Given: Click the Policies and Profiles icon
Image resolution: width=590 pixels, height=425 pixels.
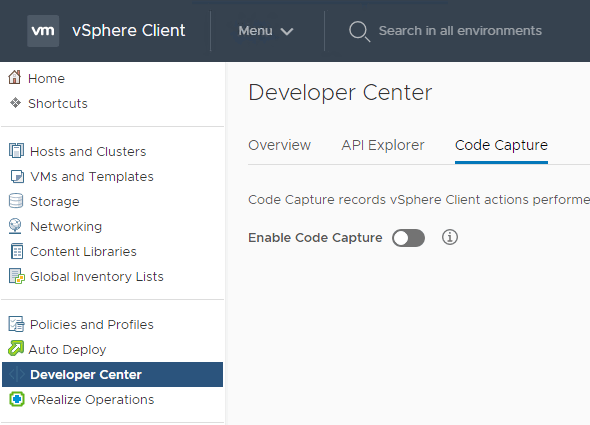Looking at the screenshot, I should pyautogui.click(x=16, y=324).
